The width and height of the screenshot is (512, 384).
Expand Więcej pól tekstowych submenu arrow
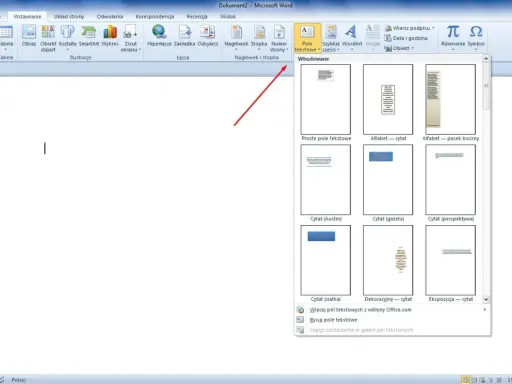pyautogui.click(x=485, y=309)
